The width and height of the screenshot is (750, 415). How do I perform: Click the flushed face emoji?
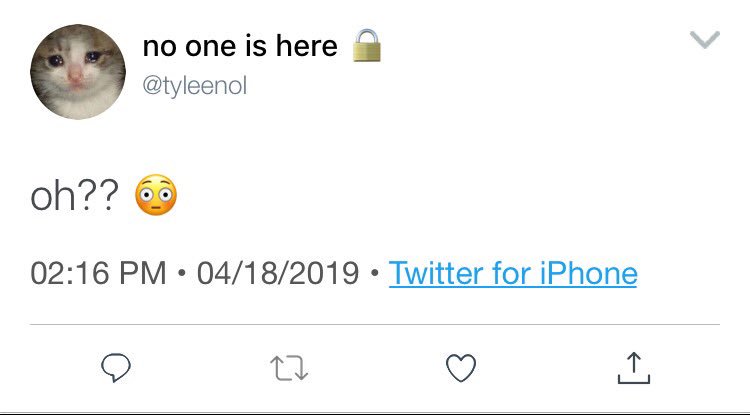coord(156,195)
